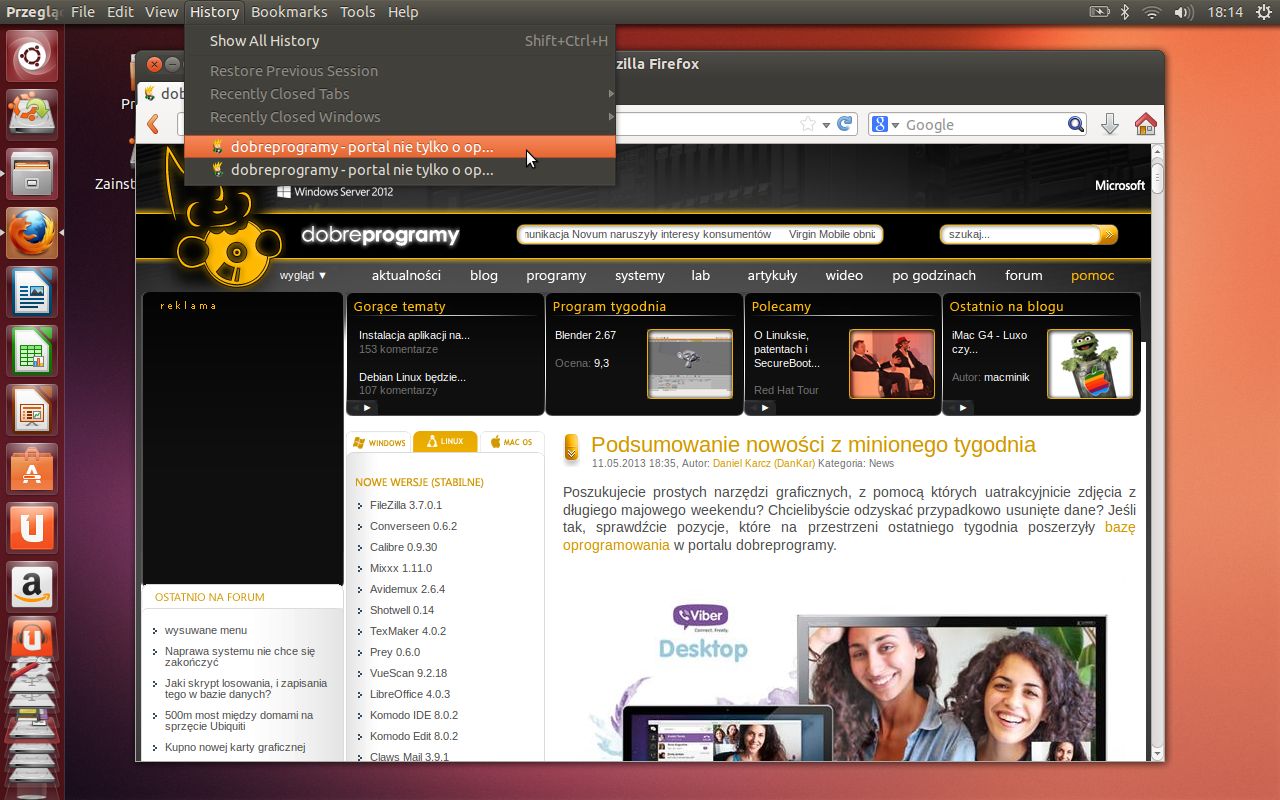The width and height of the screenshot is (1280, 800).
Task: Open the Tools menu
Action: [x=357, y=12]
